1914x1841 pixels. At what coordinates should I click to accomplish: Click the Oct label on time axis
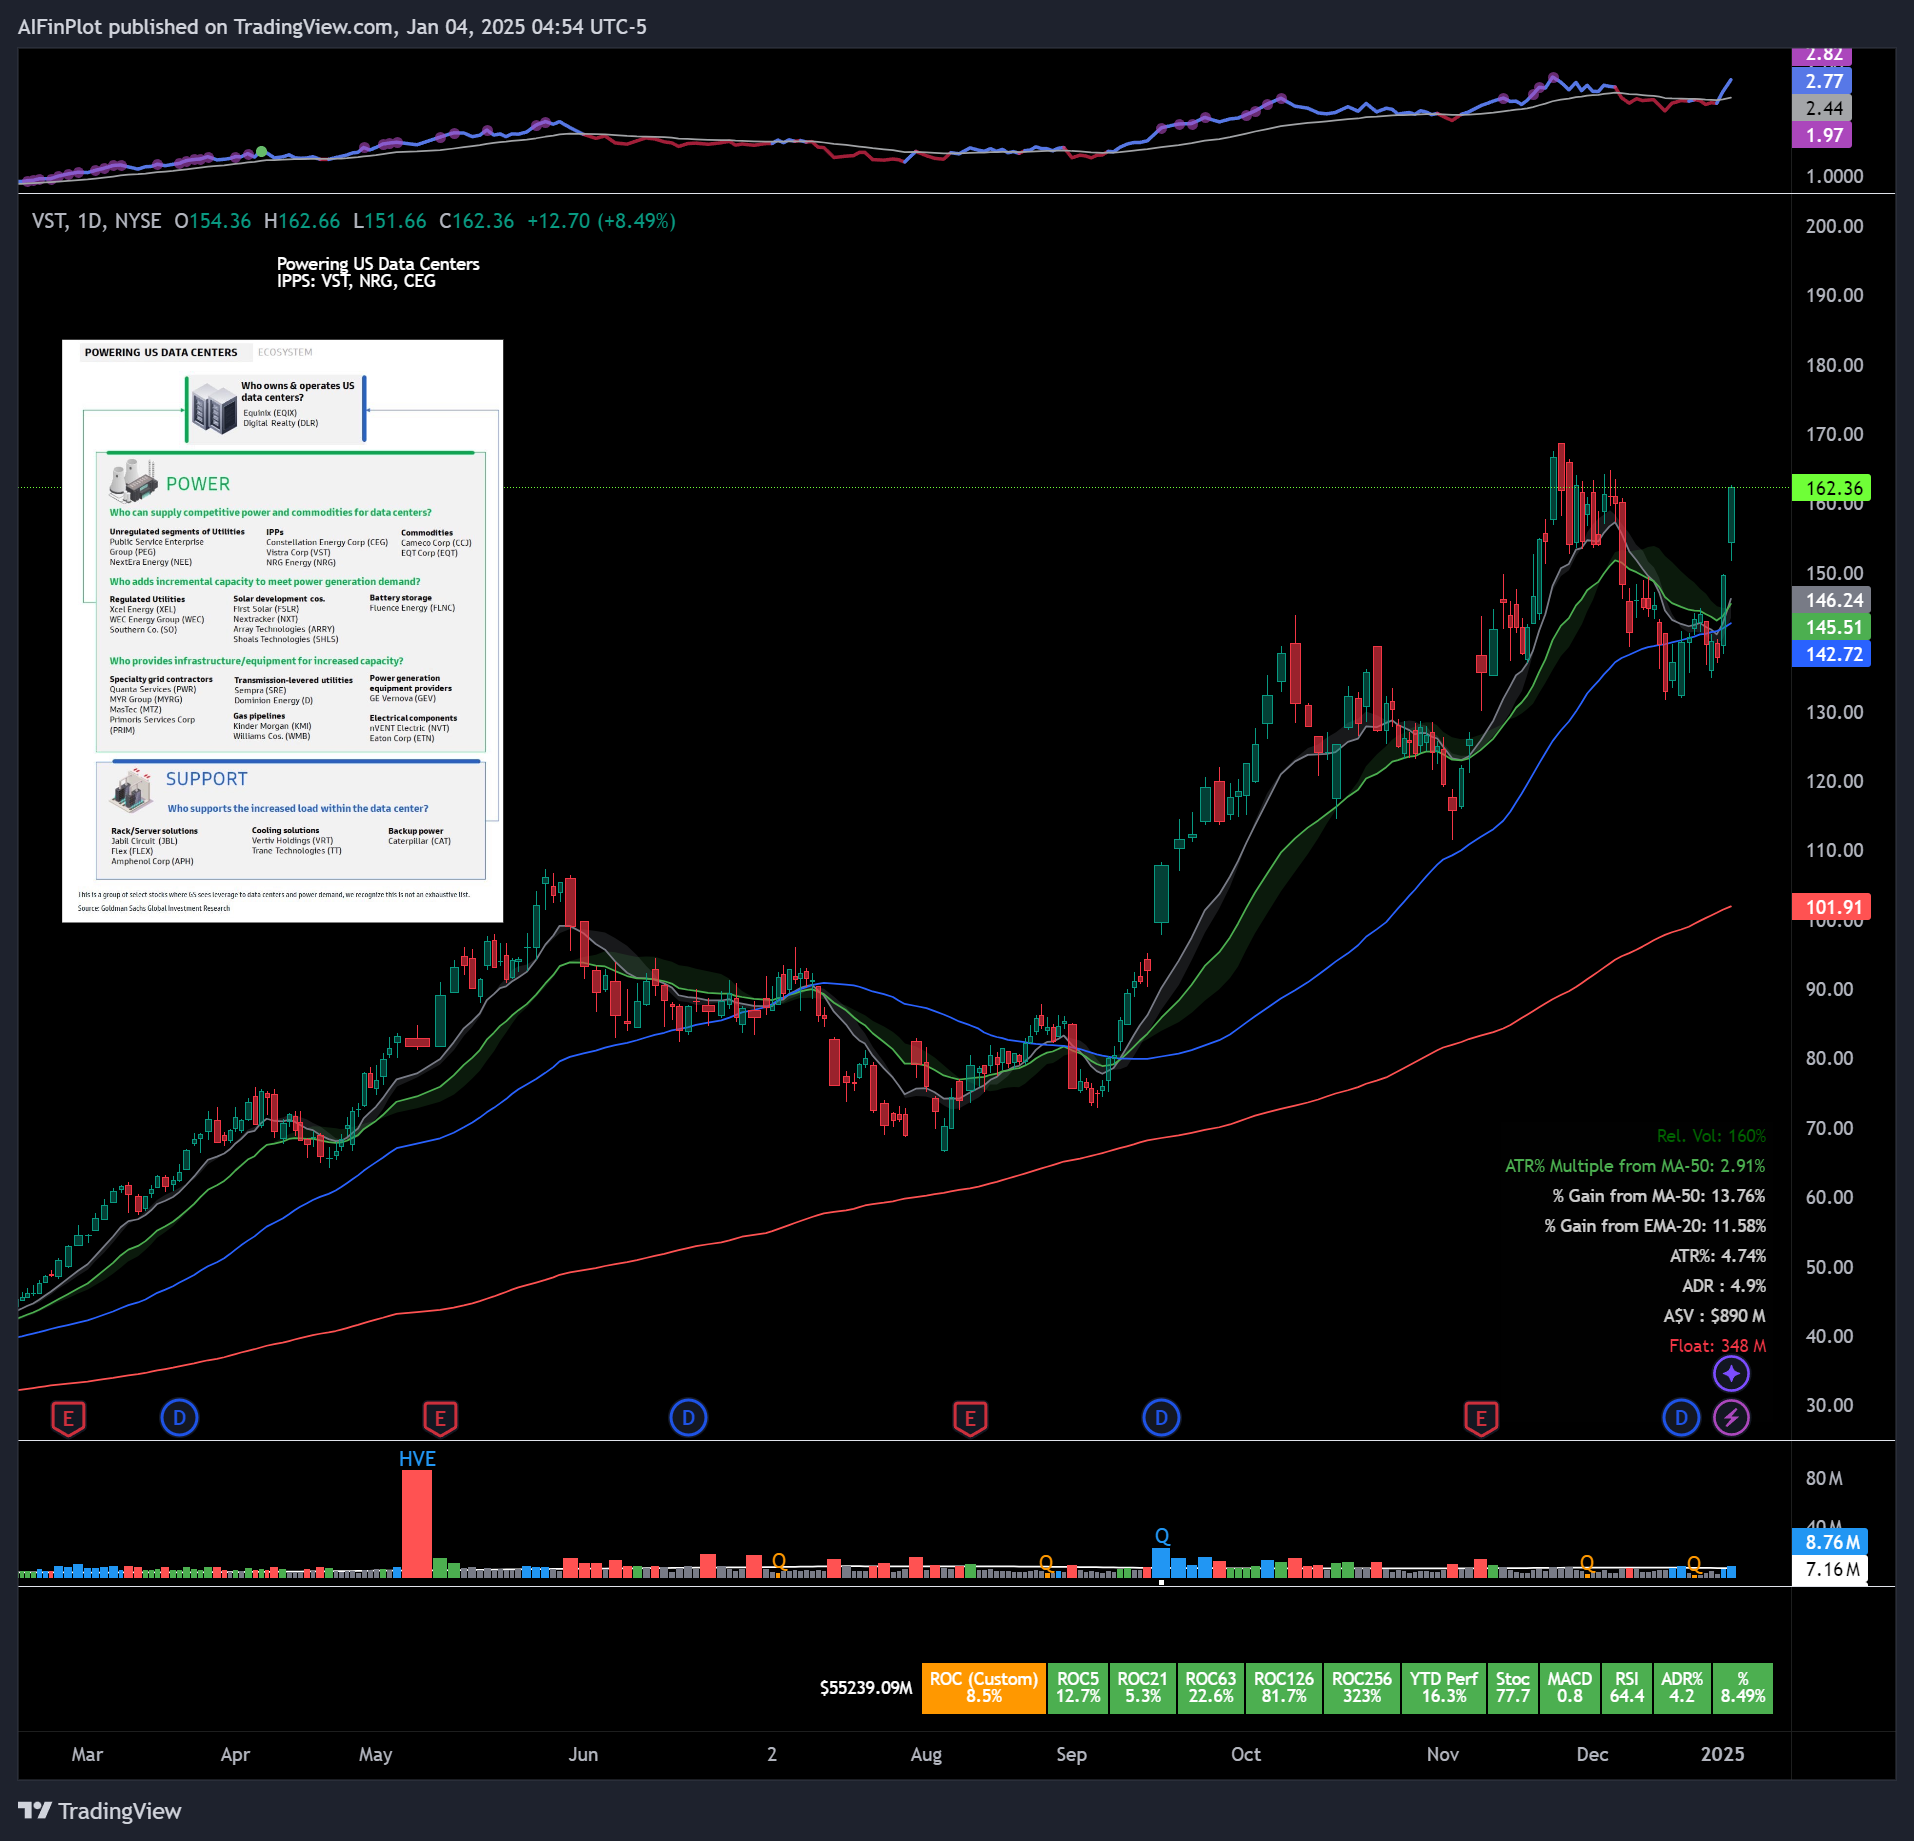tap(1246, 1754)
